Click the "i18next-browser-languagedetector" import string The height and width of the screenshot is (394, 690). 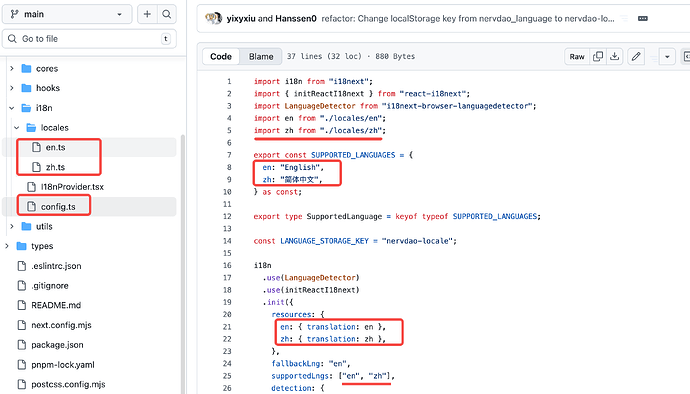click(457, 106)
